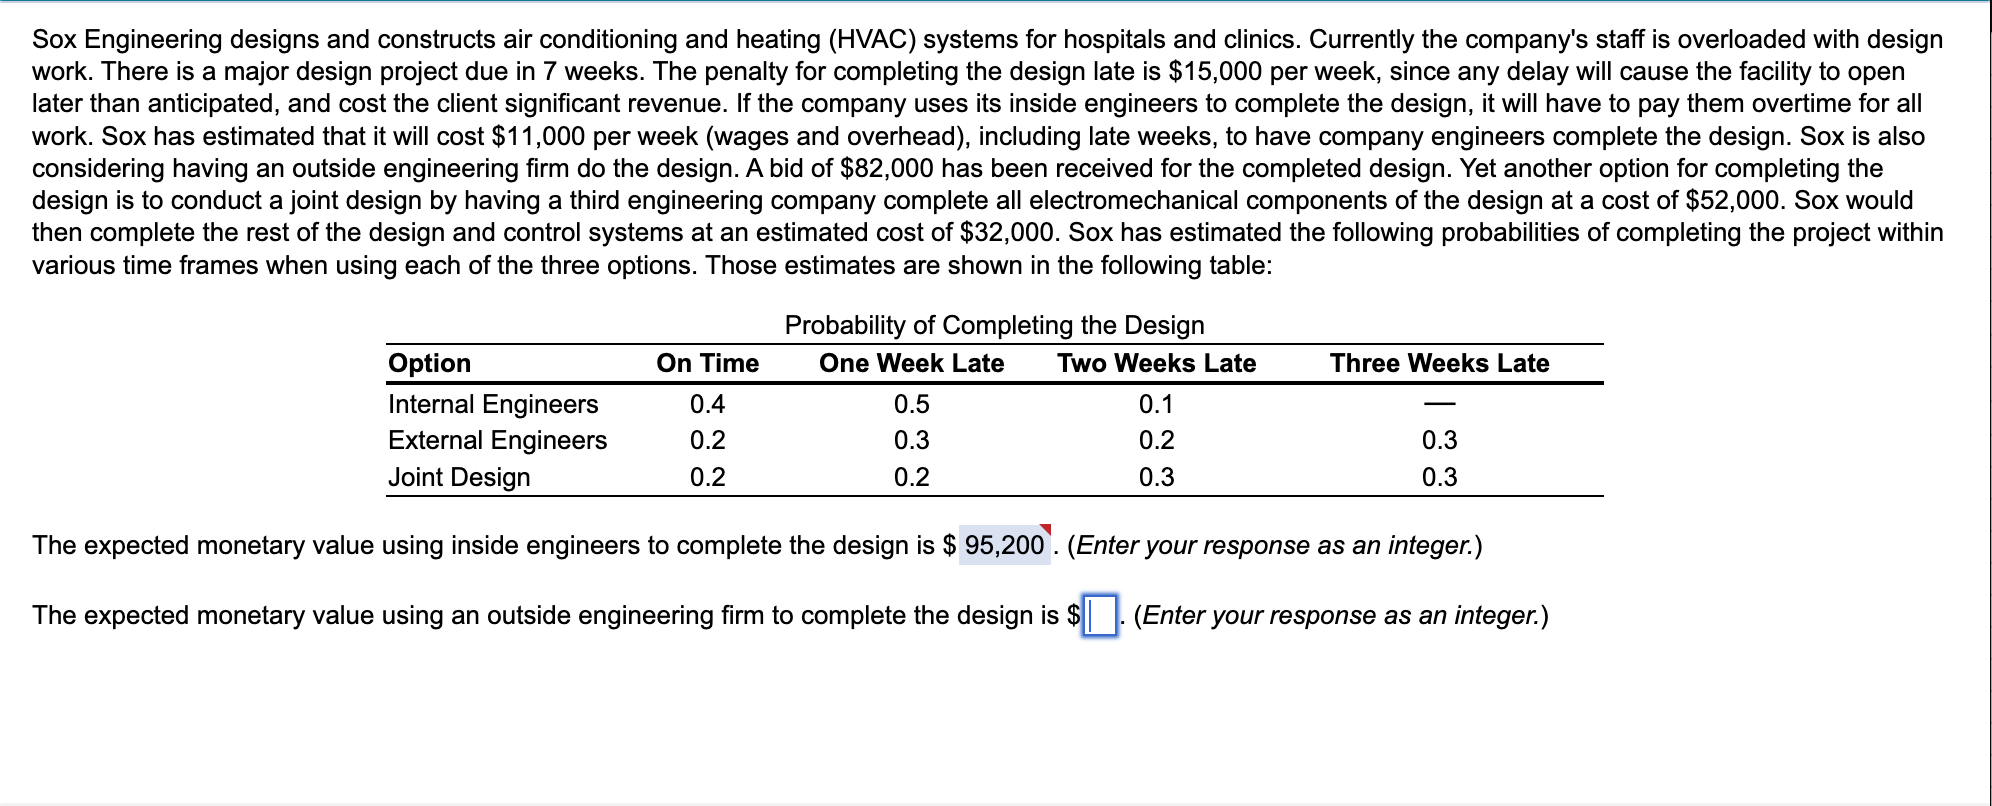
Task: Select the 0.3 value under Three Weeks Late
Action: [x=1440, y=441]
